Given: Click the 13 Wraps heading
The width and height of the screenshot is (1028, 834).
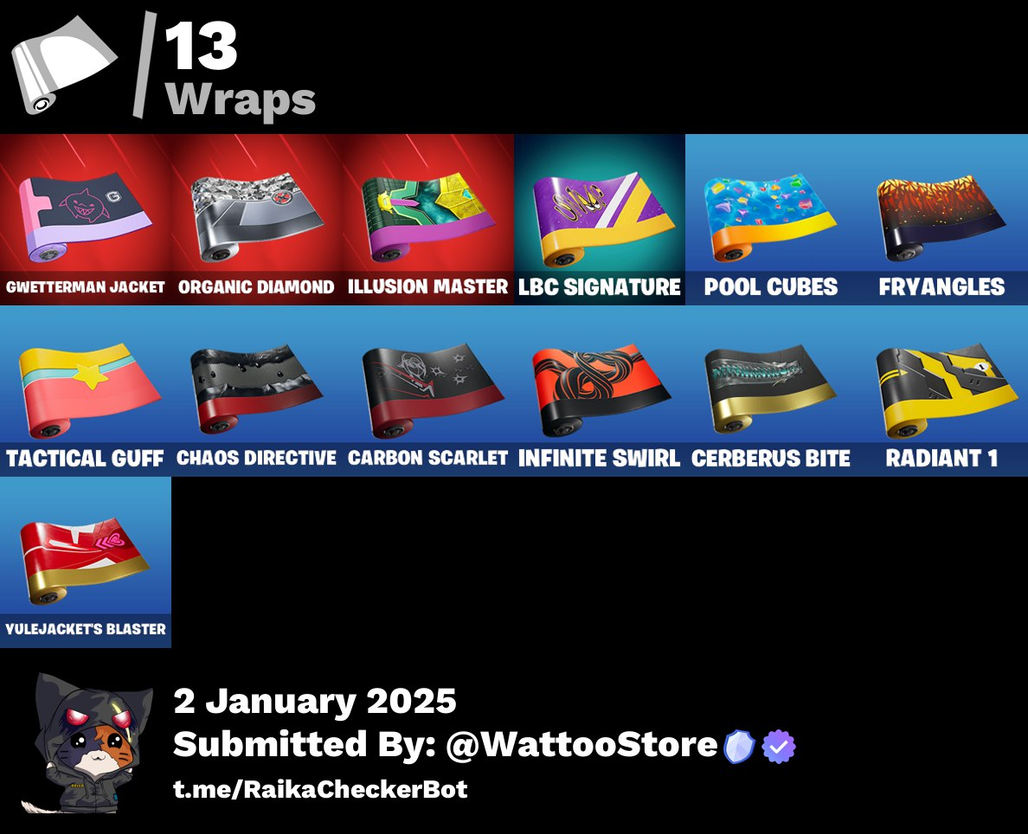Looking at the screenshot, I should pyautogui.click(x=240, y=68).
